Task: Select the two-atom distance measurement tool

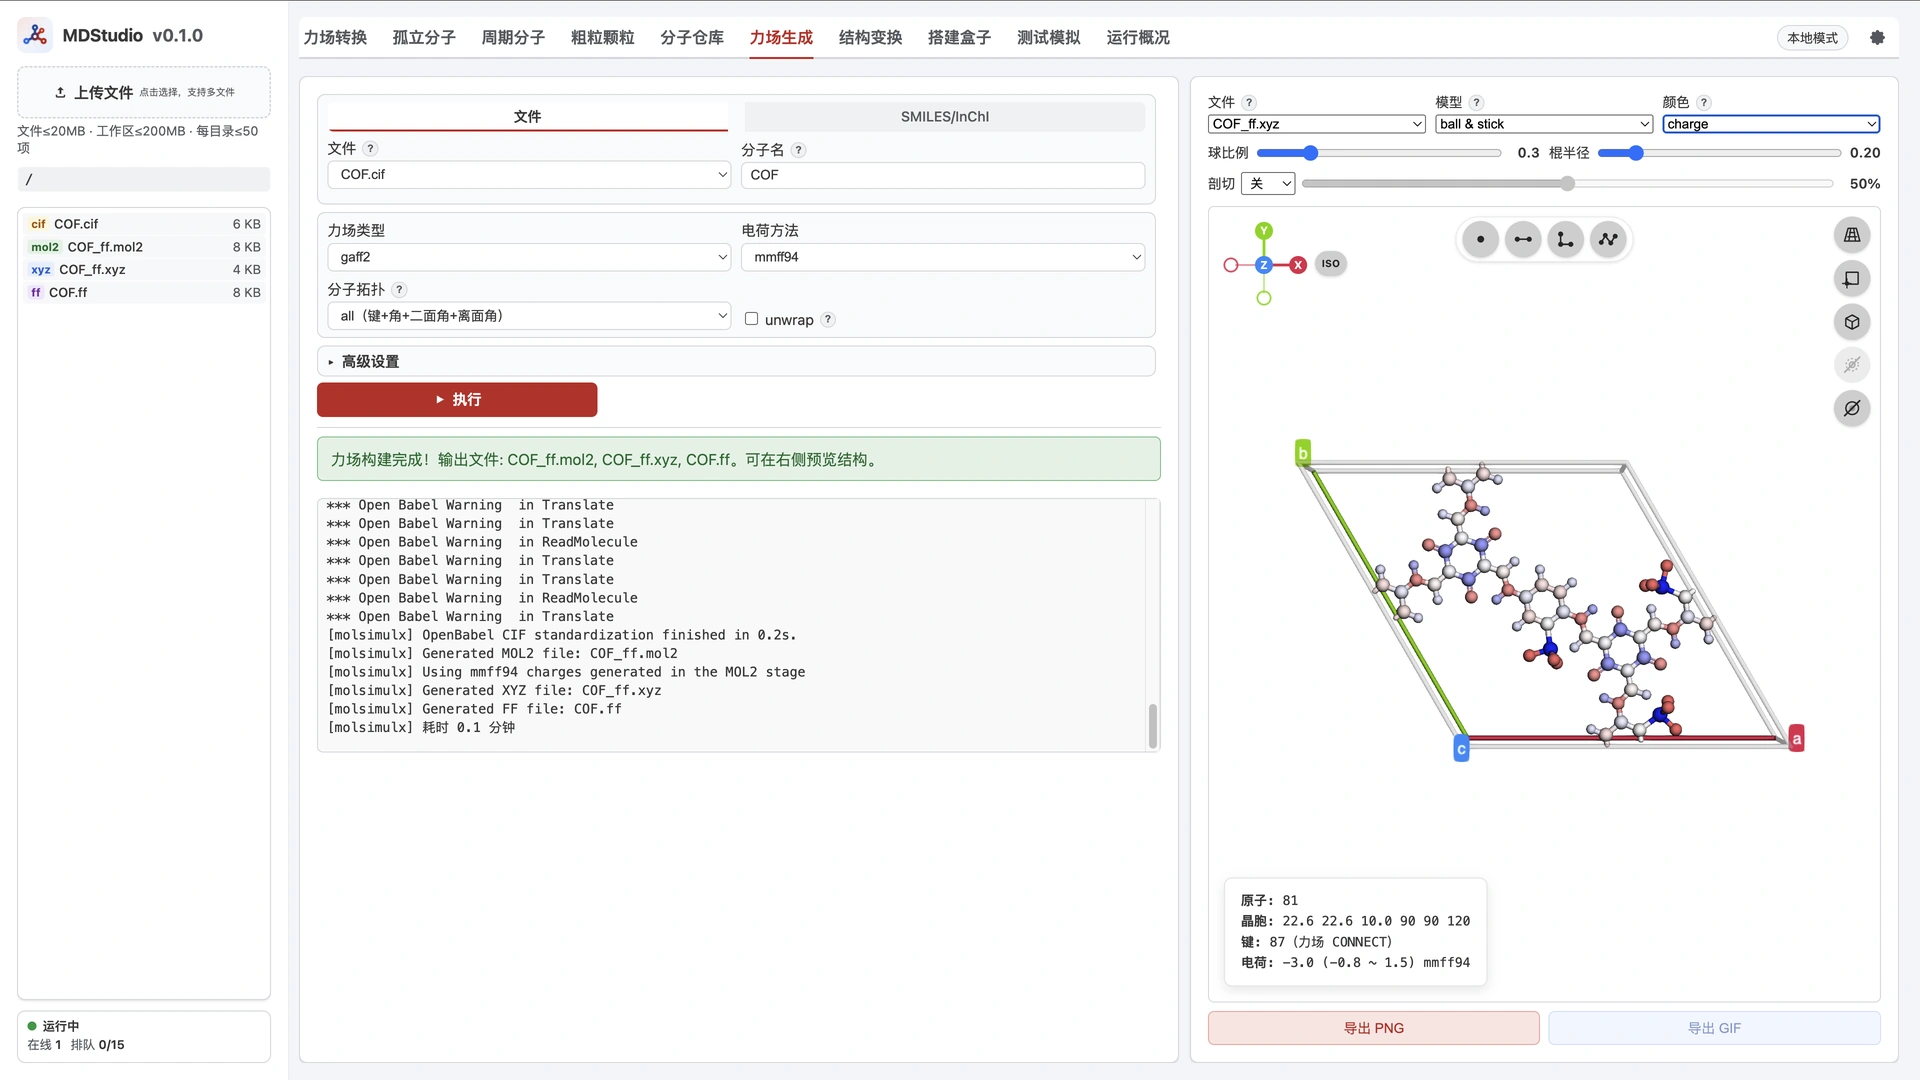Action: [x=1523, y=239]
